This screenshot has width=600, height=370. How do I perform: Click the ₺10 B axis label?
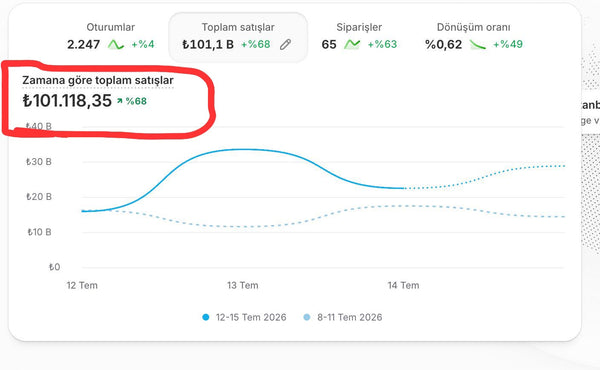coord(39,232)
